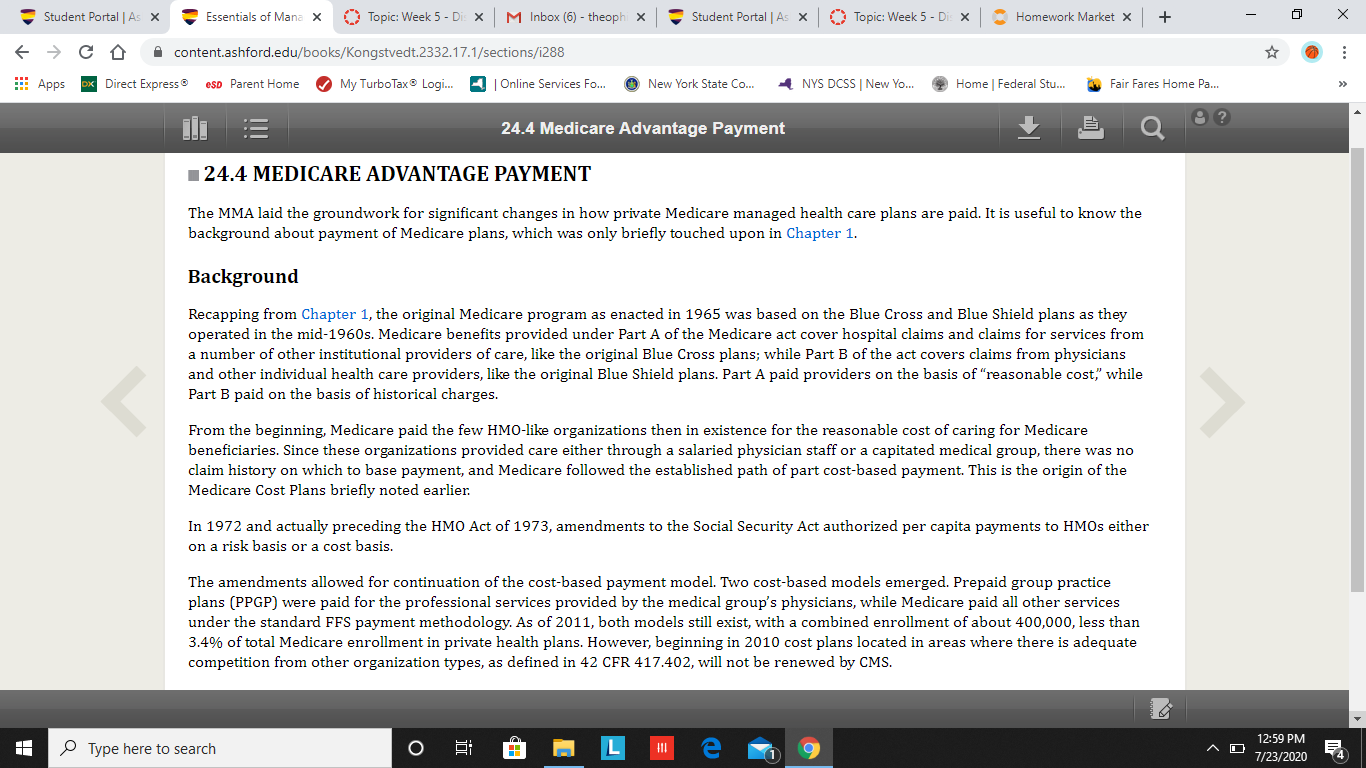Click the browser back arrow
Image resolution: width=1366 pixels, height=768 pixels.
[x=23, y=52]
